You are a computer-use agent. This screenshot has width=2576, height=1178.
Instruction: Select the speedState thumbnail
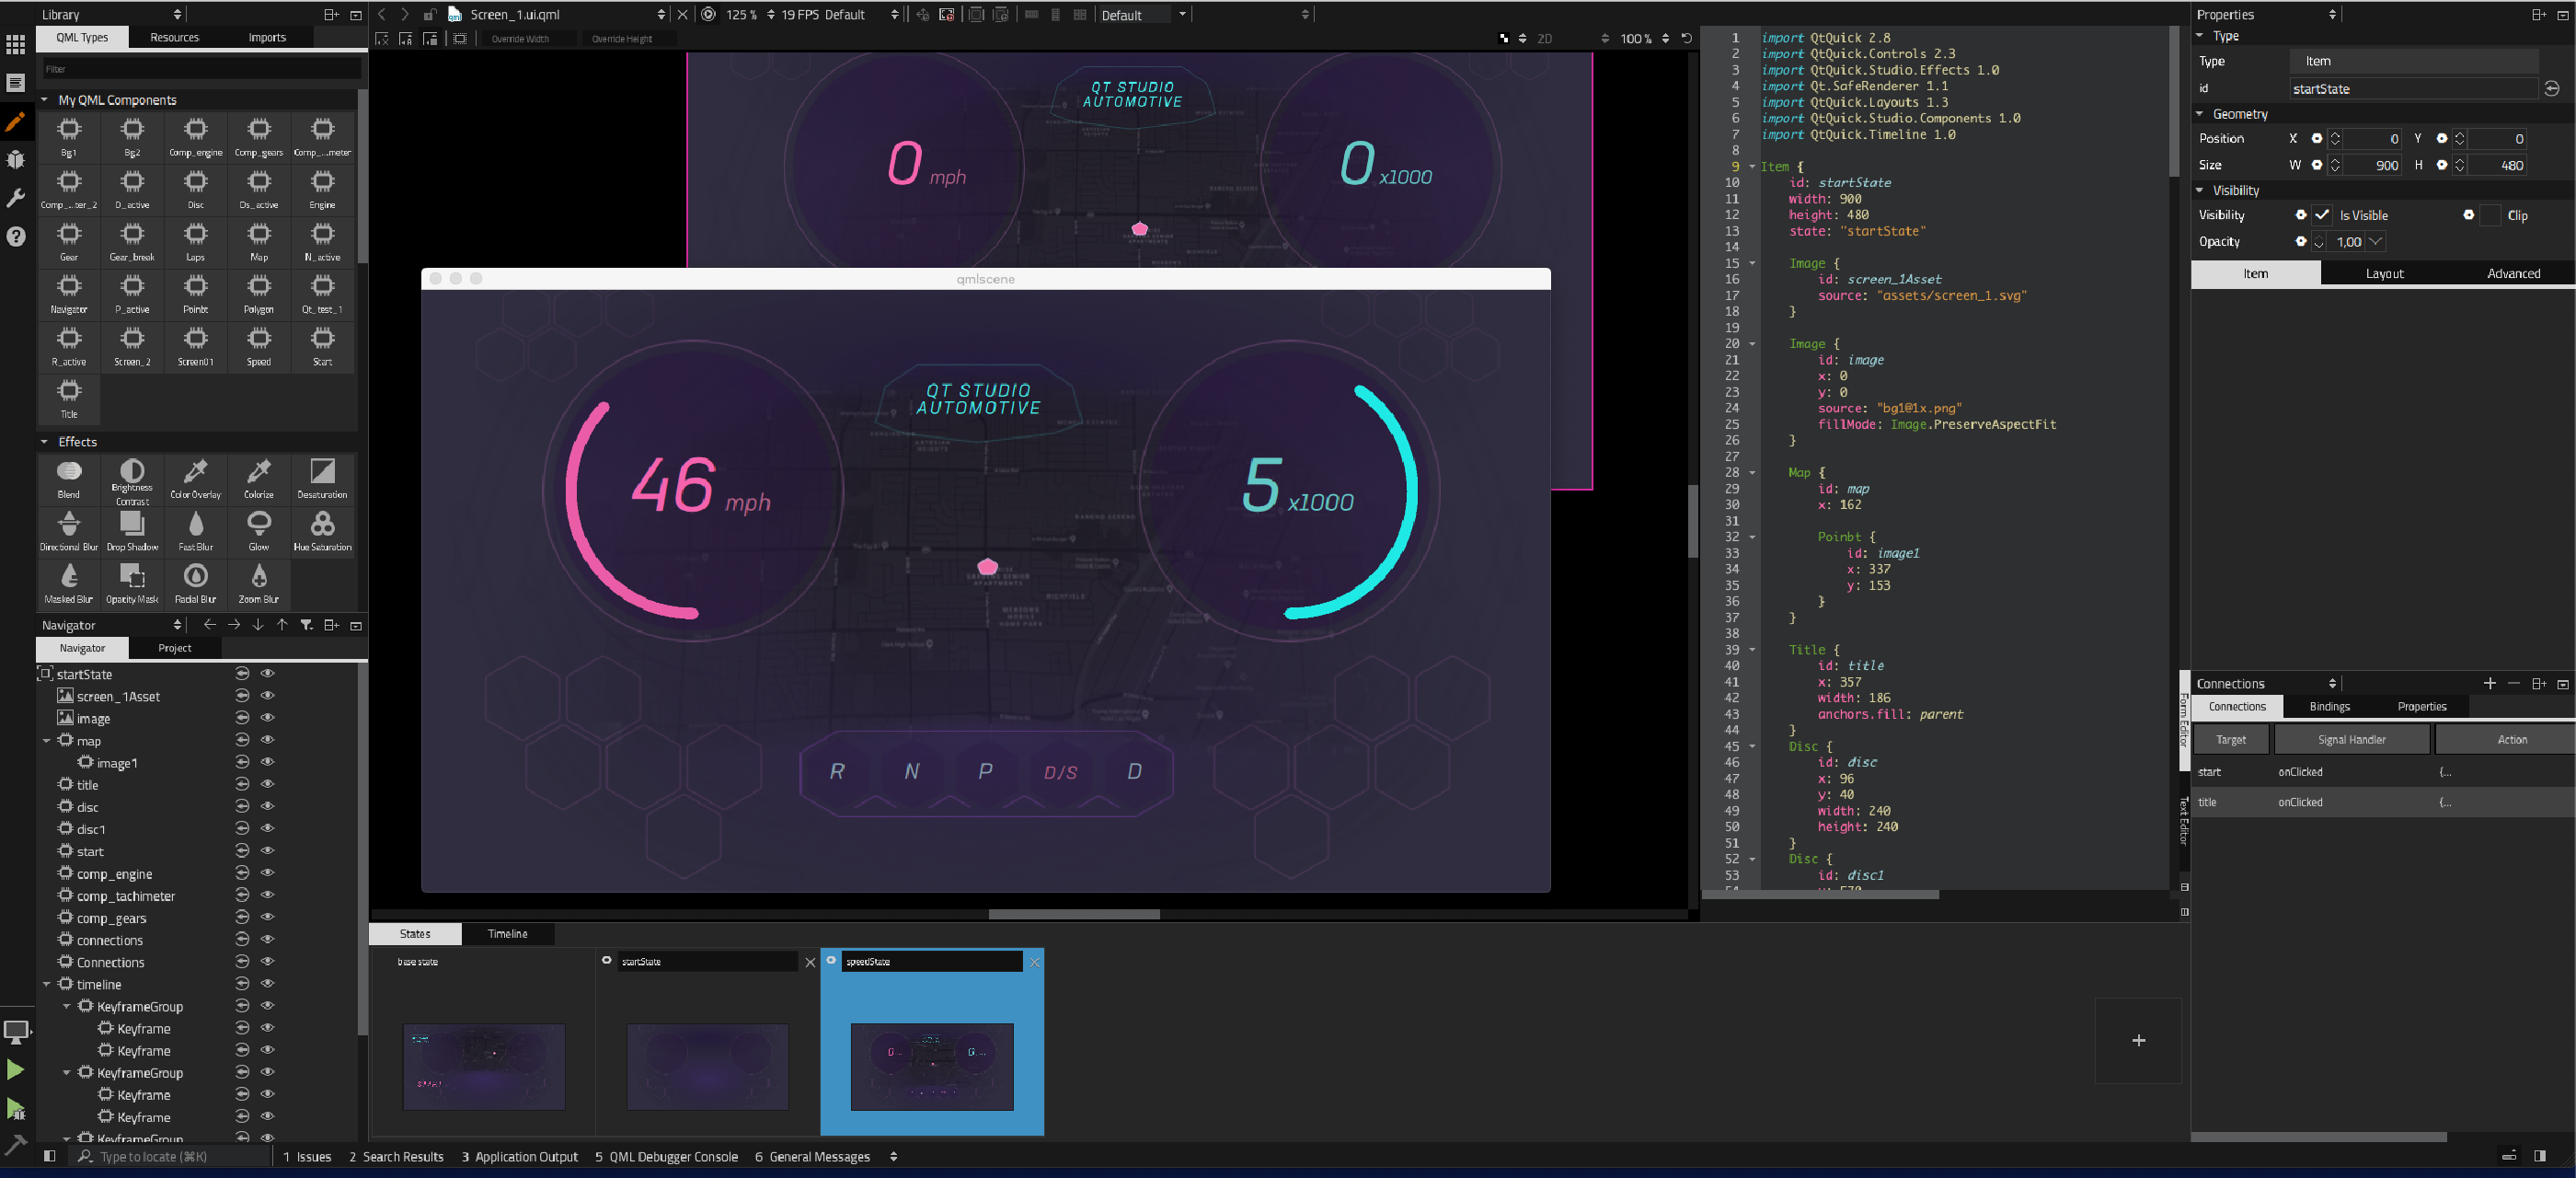(x=932, y=1066)
